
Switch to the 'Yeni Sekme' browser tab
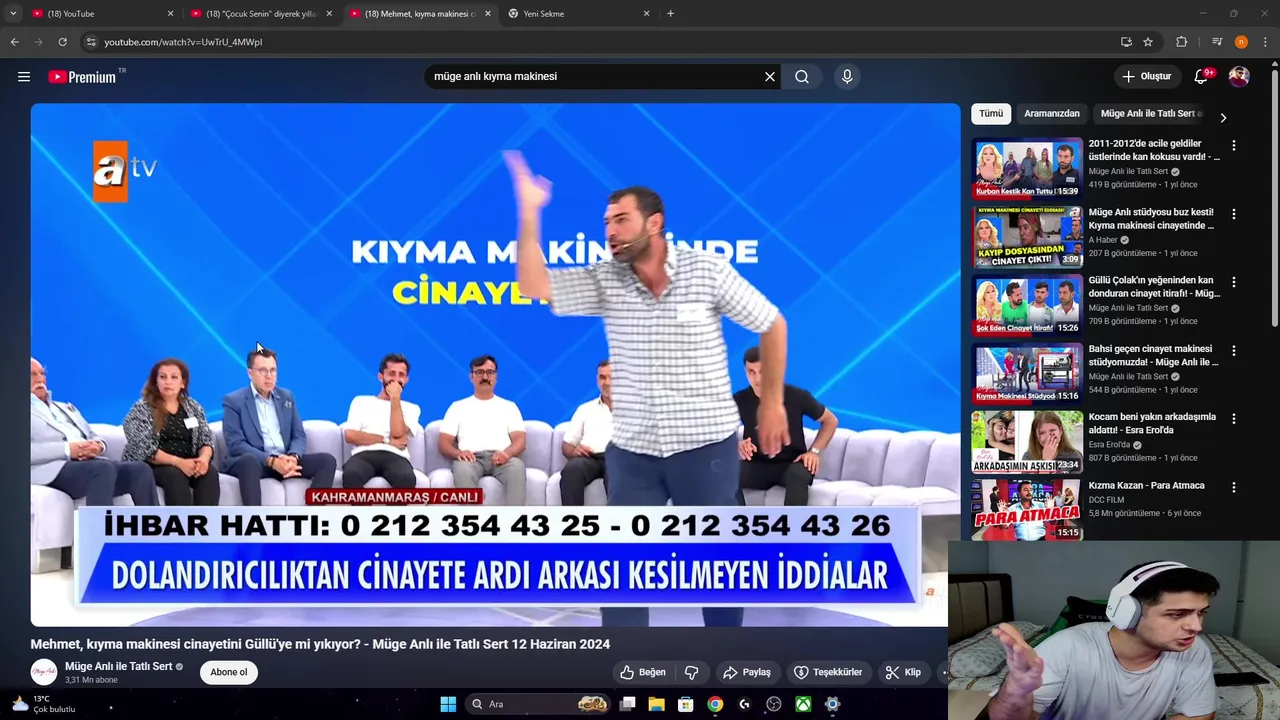[x=578, y=14]
